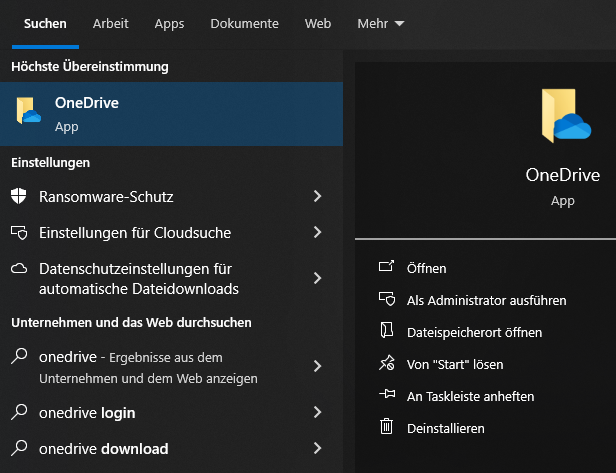Image resolution: width=616 pixels, height=473 pixels.
Task: Click the Ransomware-Schutz shield icon
Action: (x=18, y=196)
